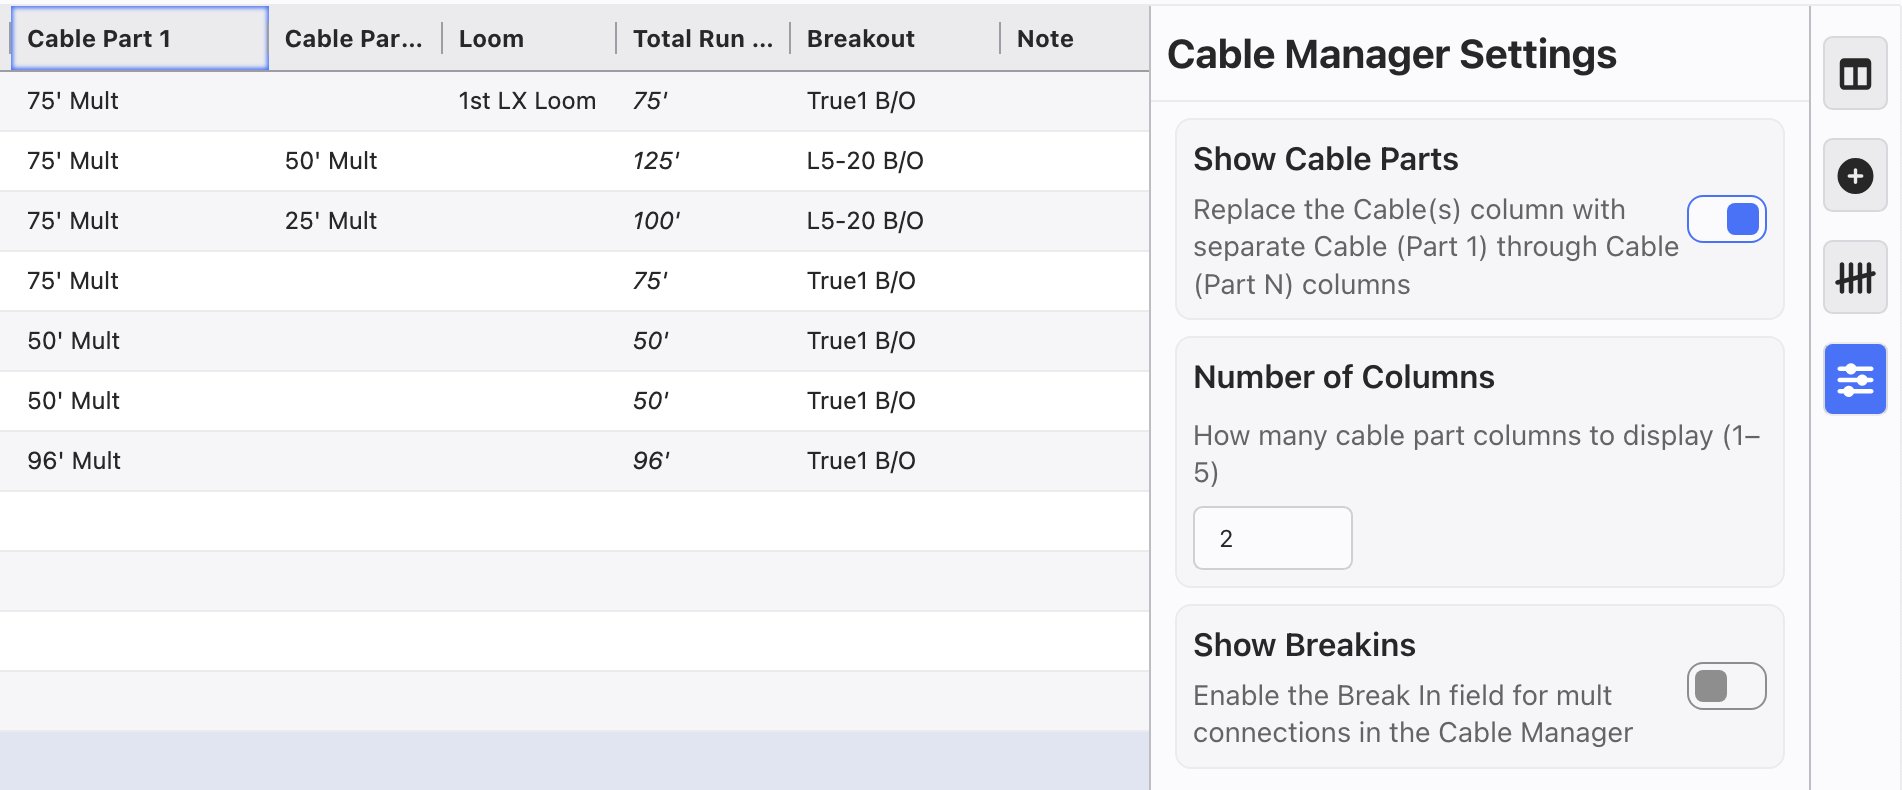Open the tally marks sidebar icon
Screen dimensions: 1902x790
pyautogui.click(x=1854, y=277)
